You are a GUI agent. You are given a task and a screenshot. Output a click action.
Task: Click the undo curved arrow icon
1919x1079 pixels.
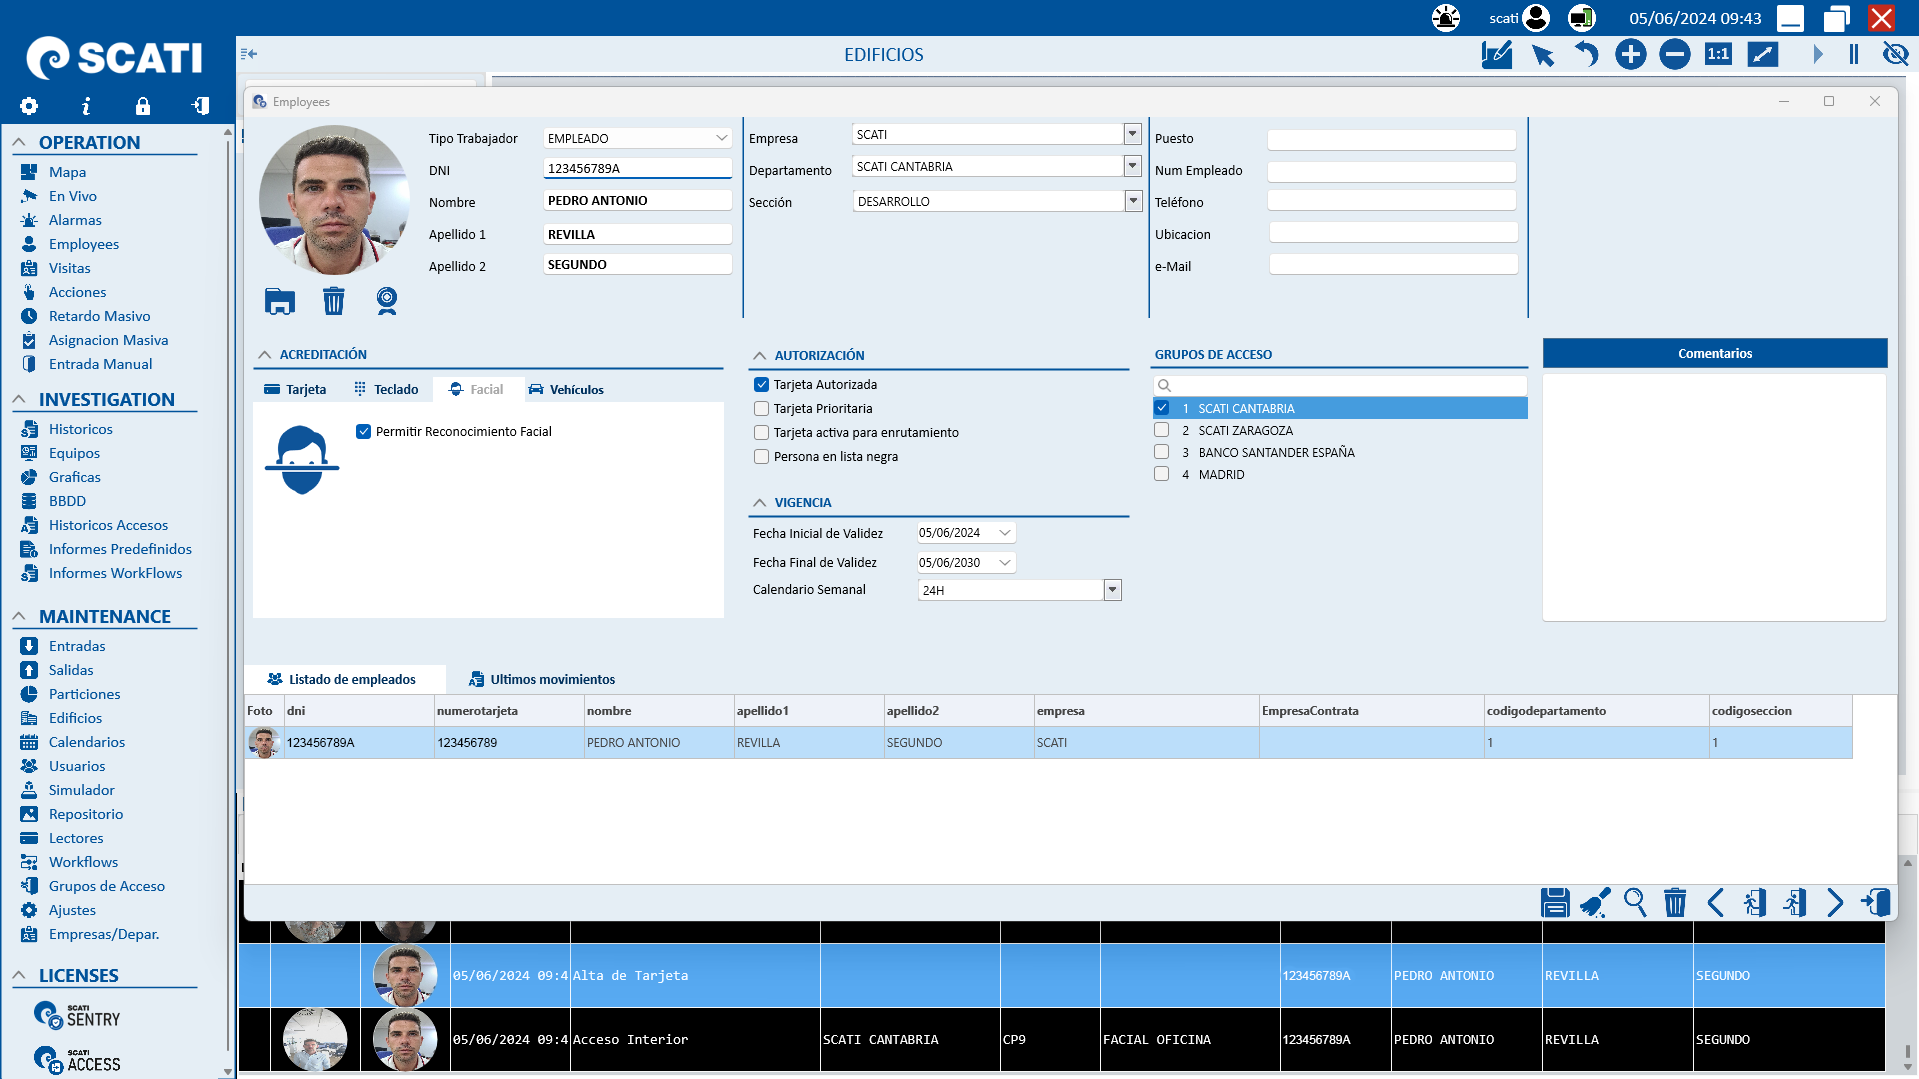pyautogui.click(x=1587, y=54)
